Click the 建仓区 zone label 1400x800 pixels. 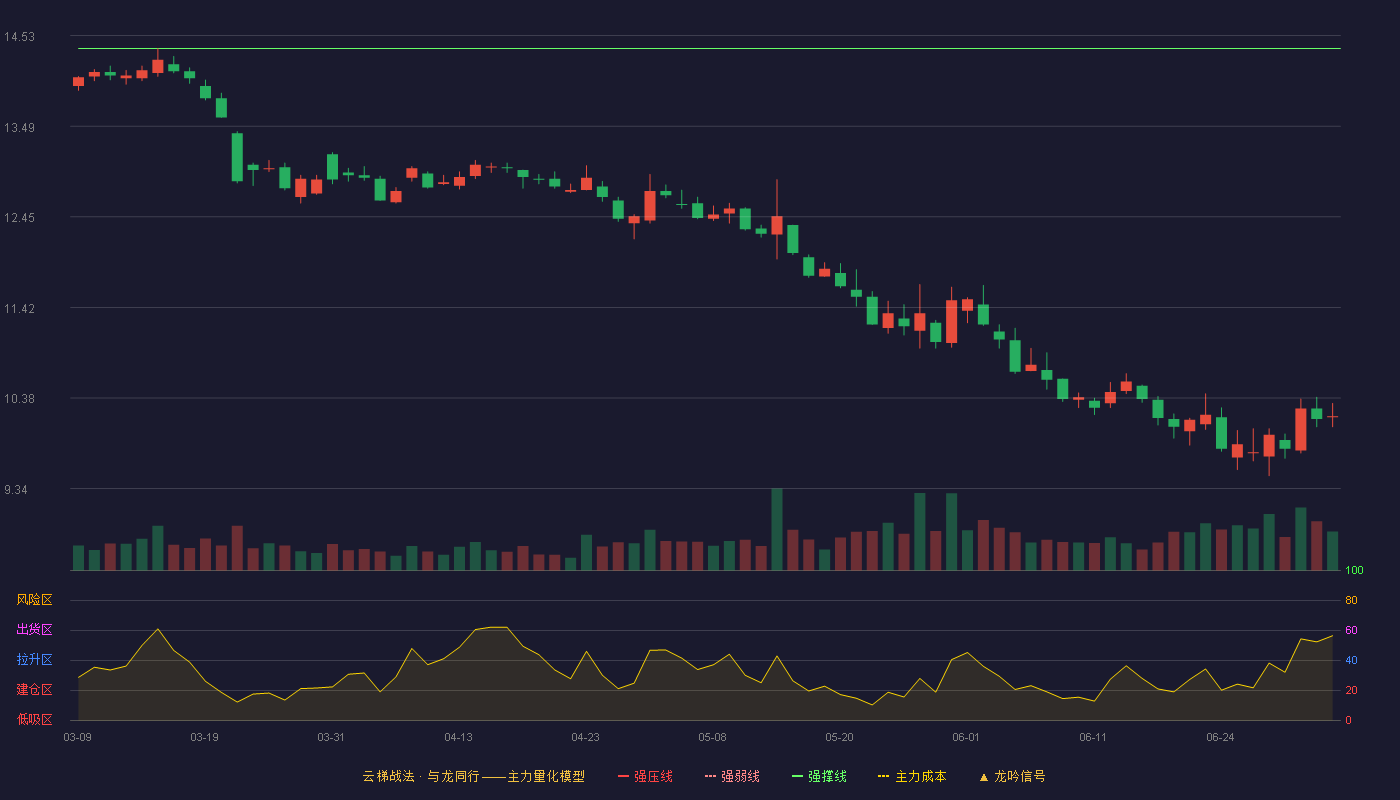click(34, 690)
